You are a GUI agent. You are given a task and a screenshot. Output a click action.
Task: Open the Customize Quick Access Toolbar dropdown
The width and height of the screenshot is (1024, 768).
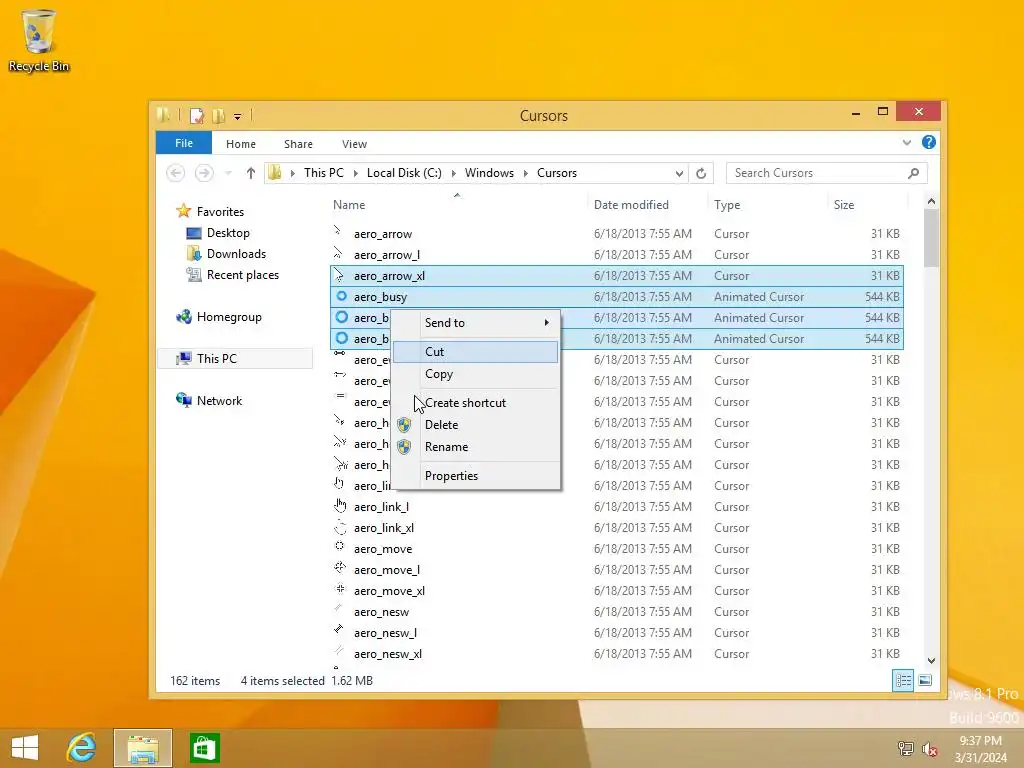238,117
